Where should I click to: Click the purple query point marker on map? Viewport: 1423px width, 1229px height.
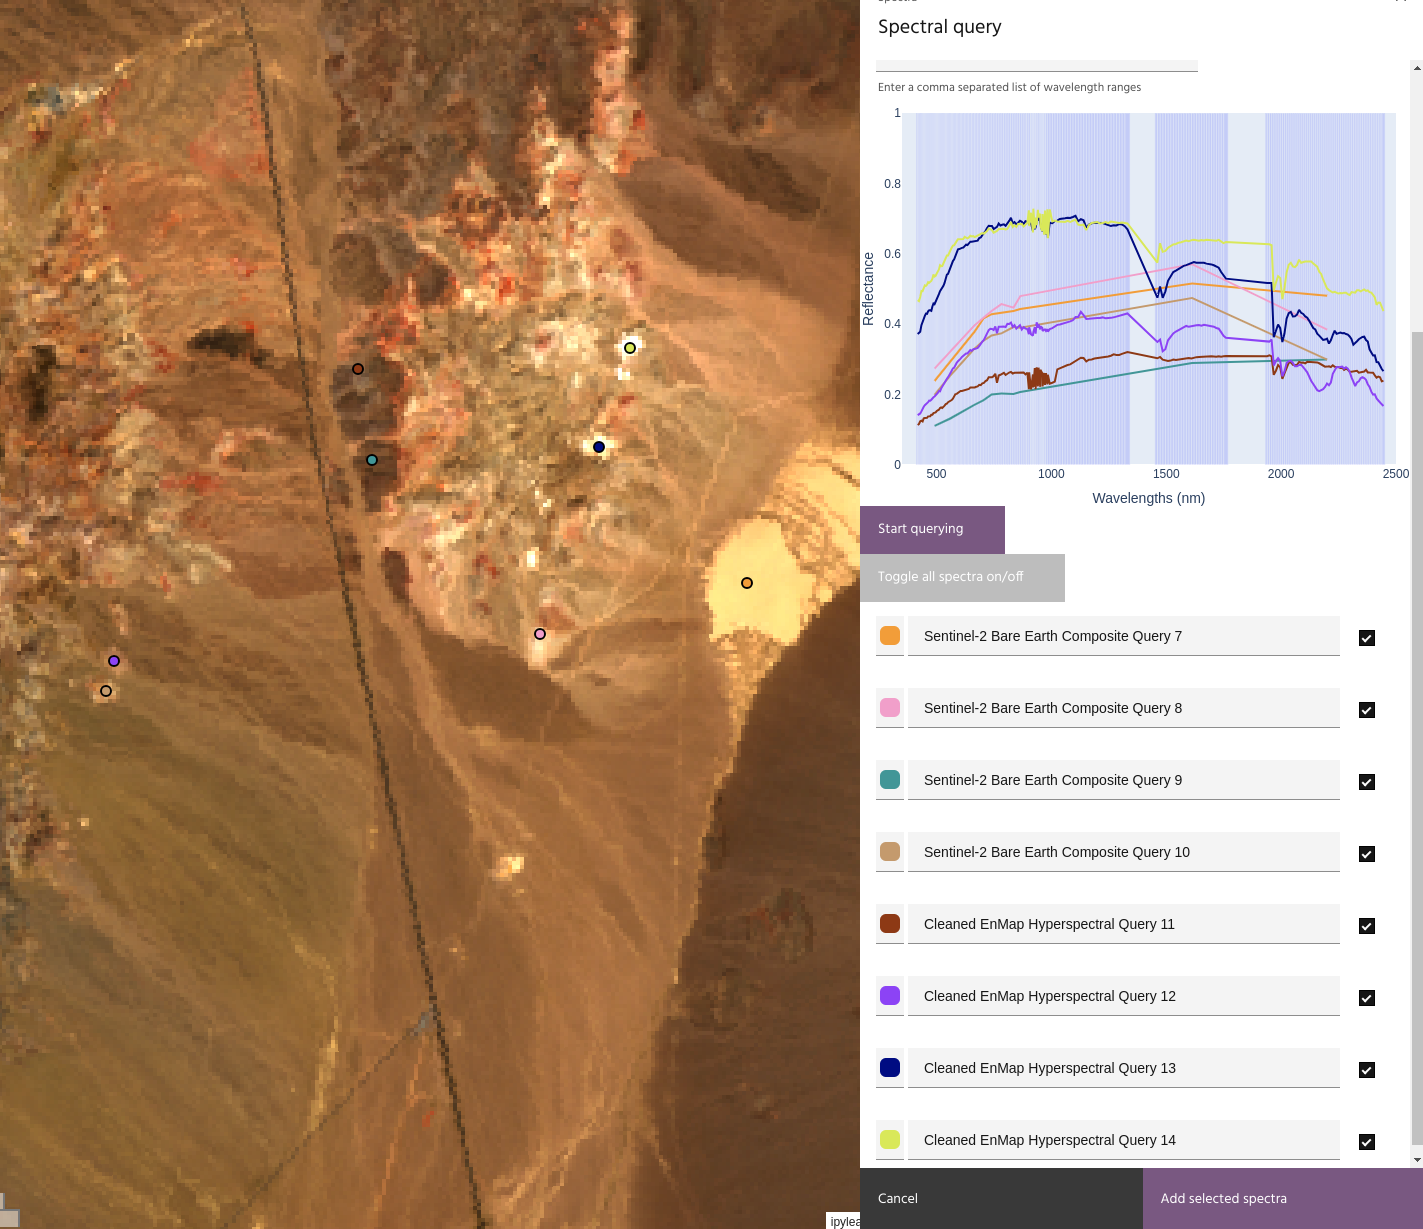click(x=114, y=661)
